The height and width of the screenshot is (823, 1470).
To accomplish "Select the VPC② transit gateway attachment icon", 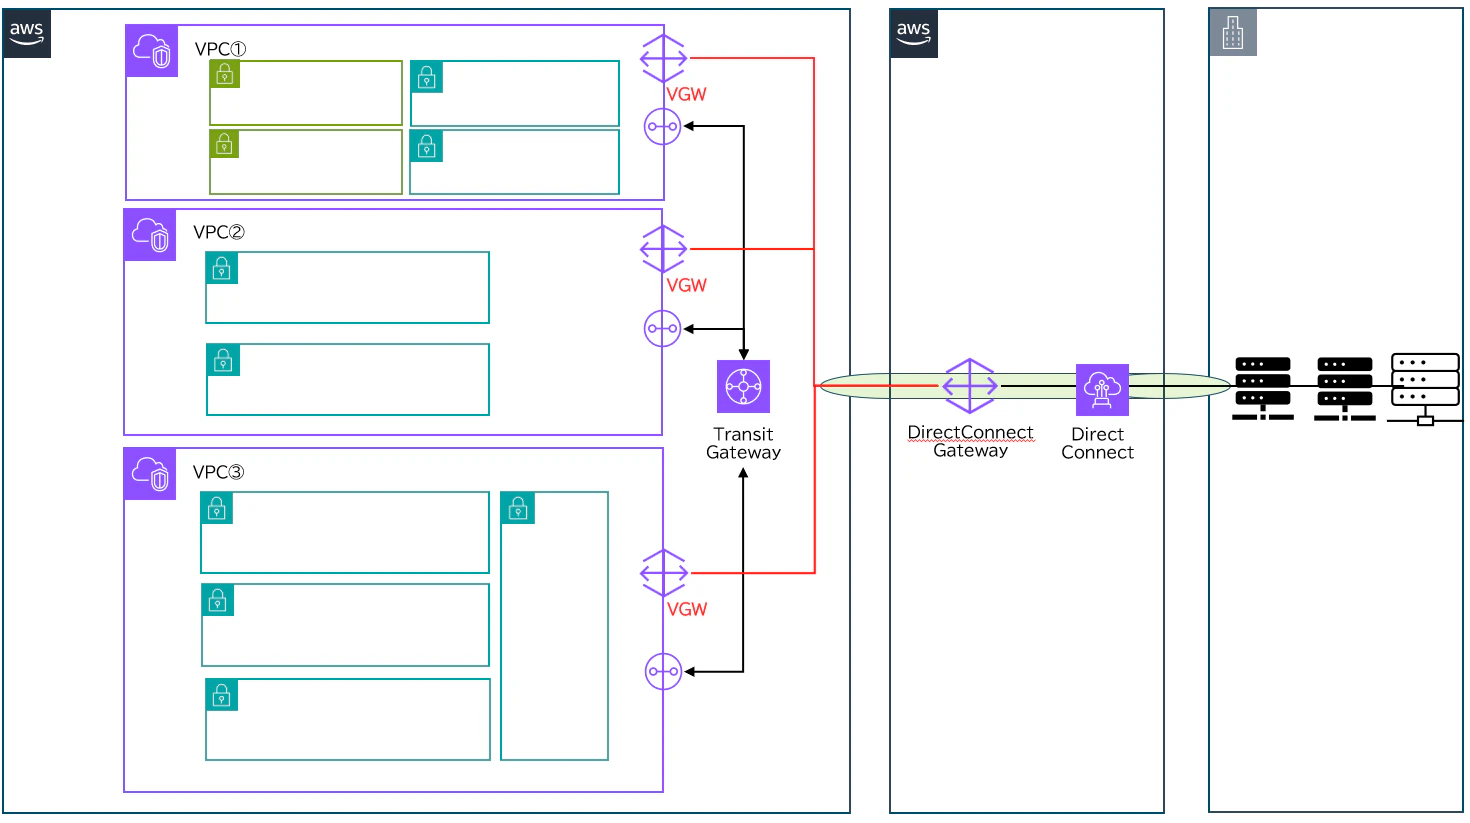I will tap(662, 328).
